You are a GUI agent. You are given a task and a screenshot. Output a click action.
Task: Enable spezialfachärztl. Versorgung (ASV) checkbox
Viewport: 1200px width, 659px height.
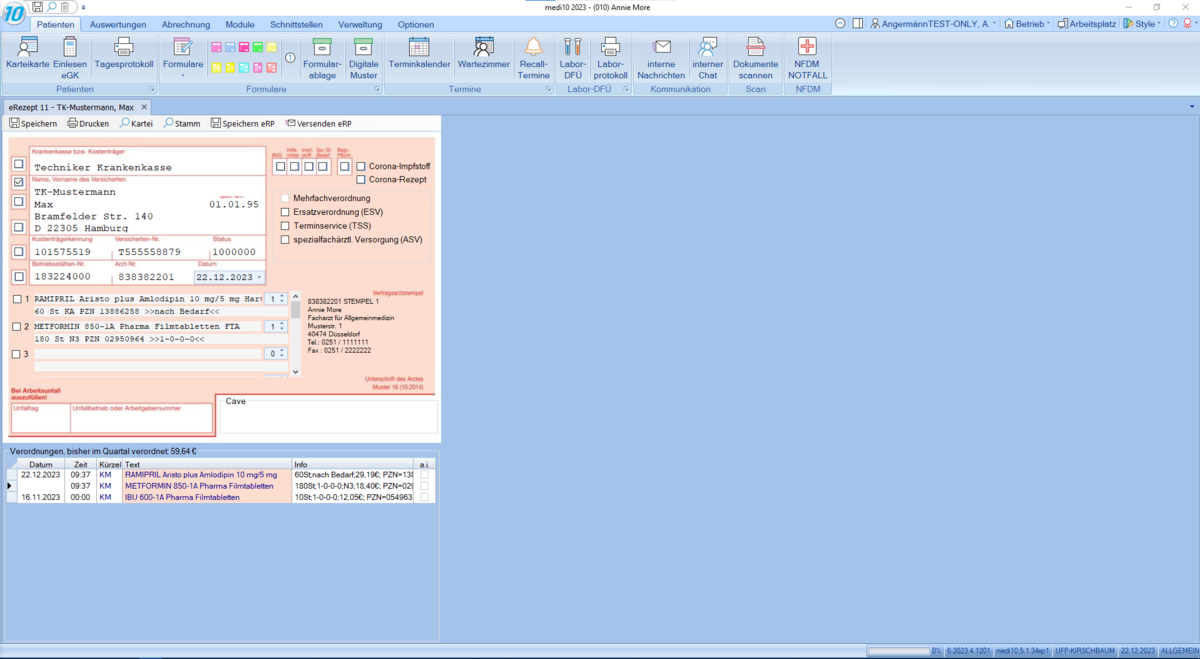click(x=286, y=240)
